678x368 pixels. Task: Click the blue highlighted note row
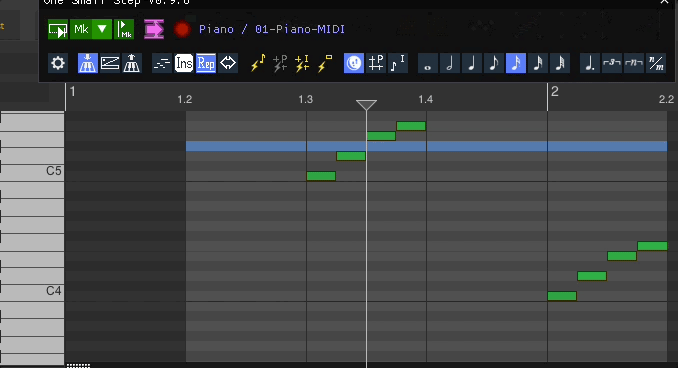tap(426, 146)
